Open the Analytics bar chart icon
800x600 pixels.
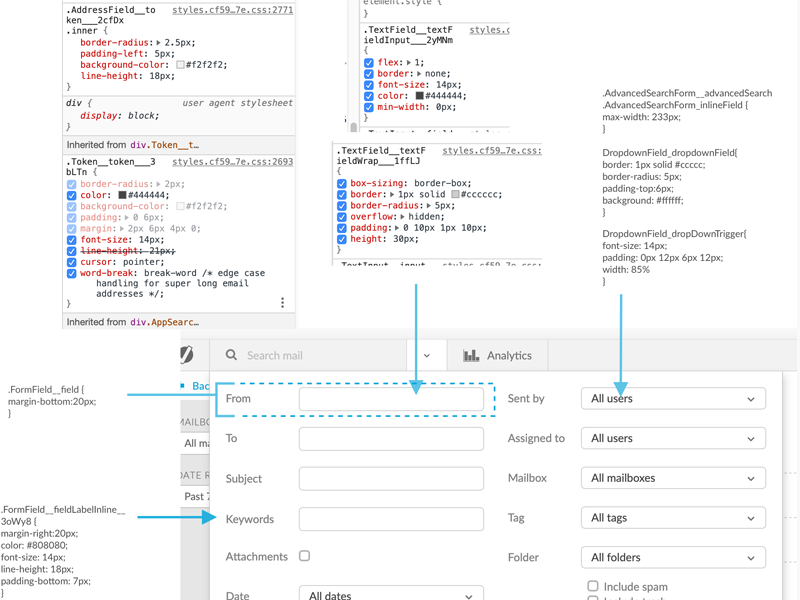pyautogui.click(x=471, y=355)
